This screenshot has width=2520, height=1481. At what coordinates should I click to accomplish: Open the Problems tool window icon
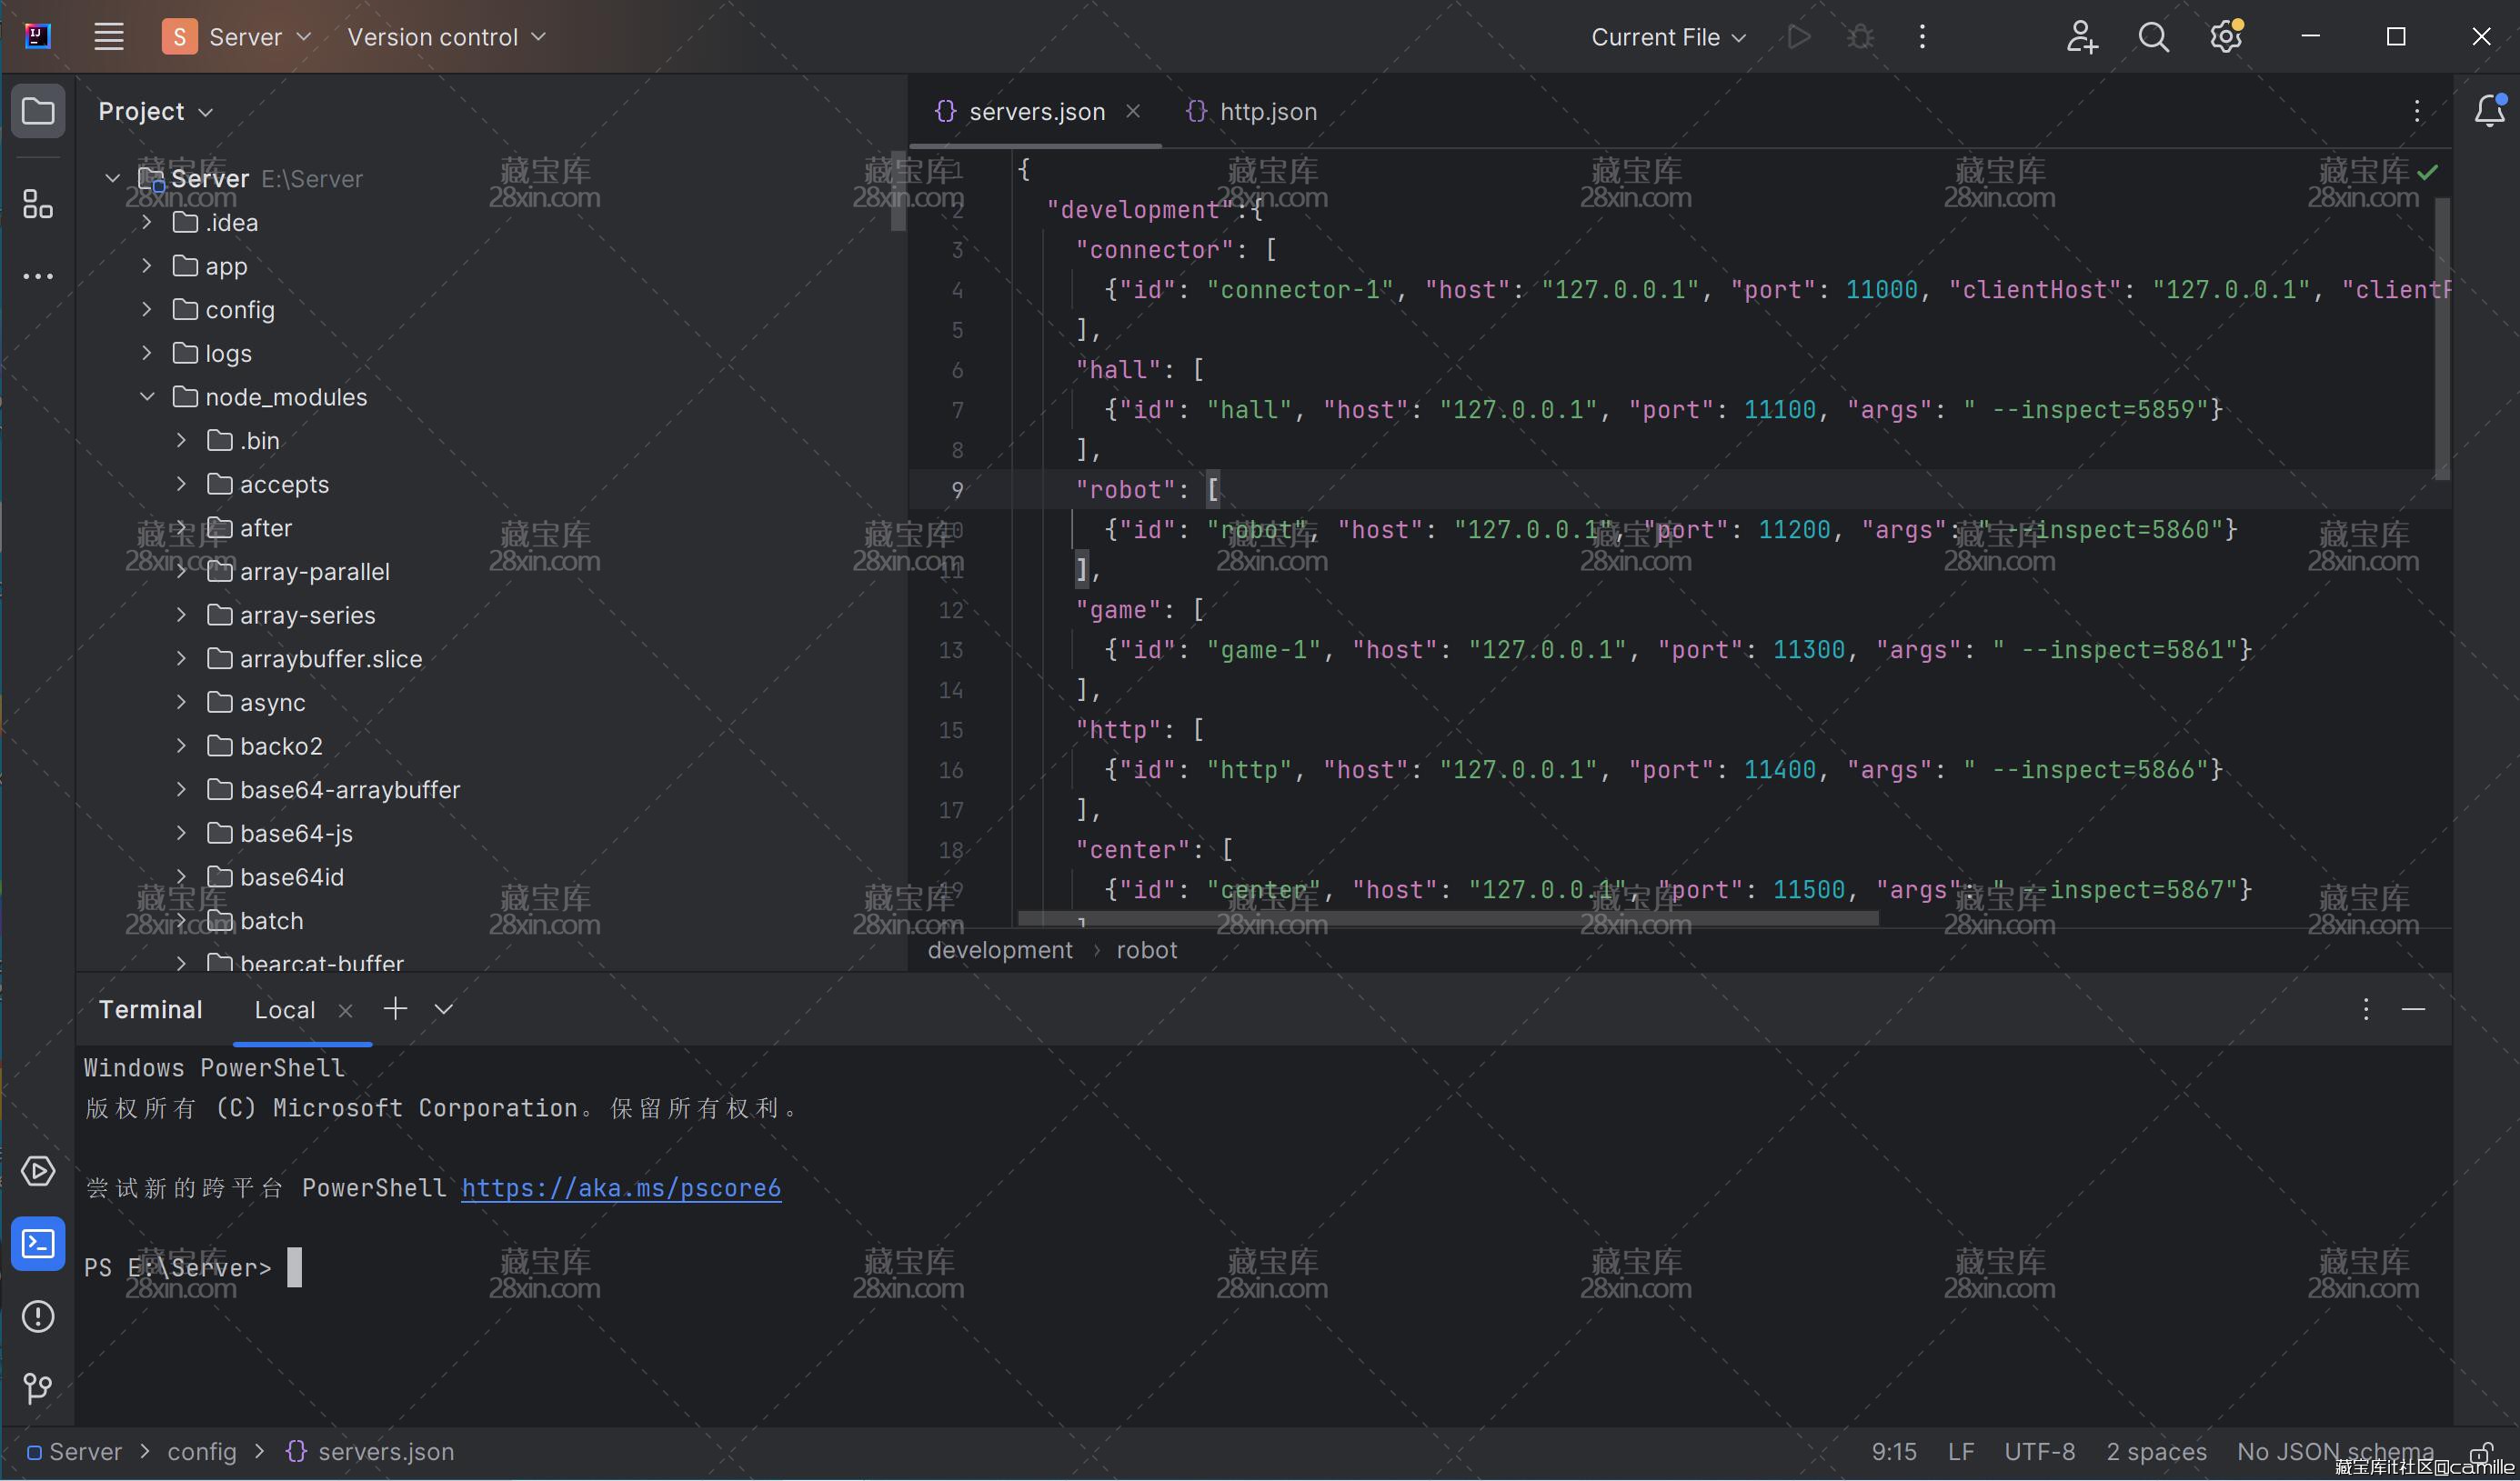38,1316
